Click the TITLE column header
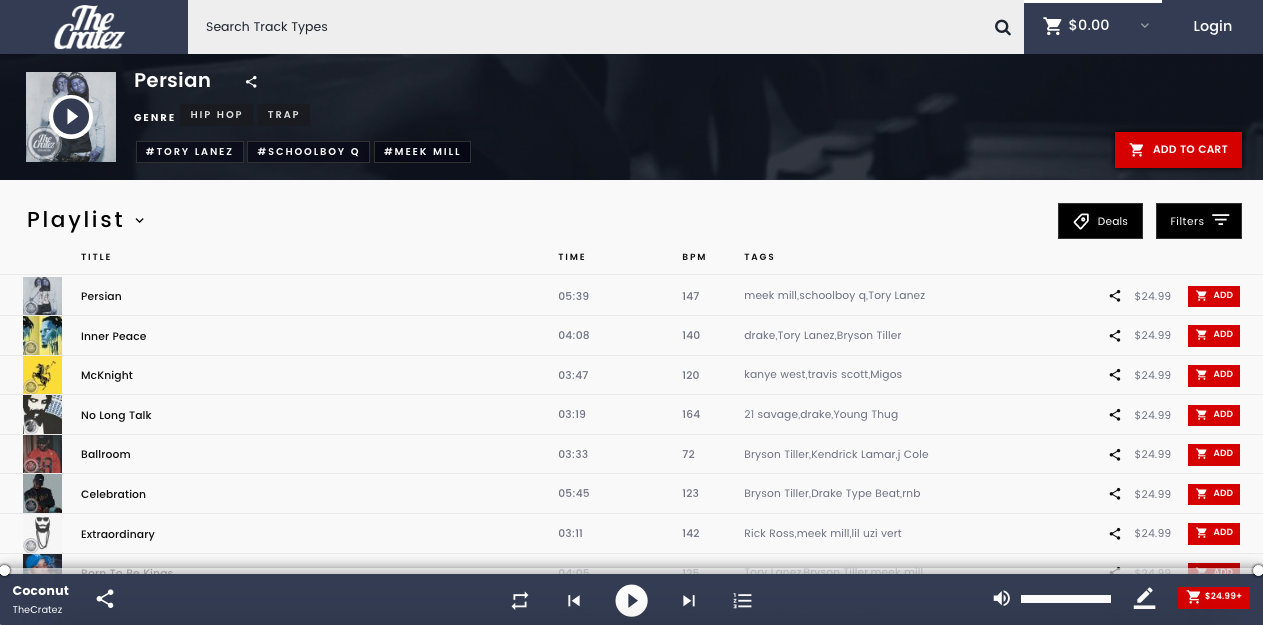Screen dimensions: 1263x625 click(96, 257)
